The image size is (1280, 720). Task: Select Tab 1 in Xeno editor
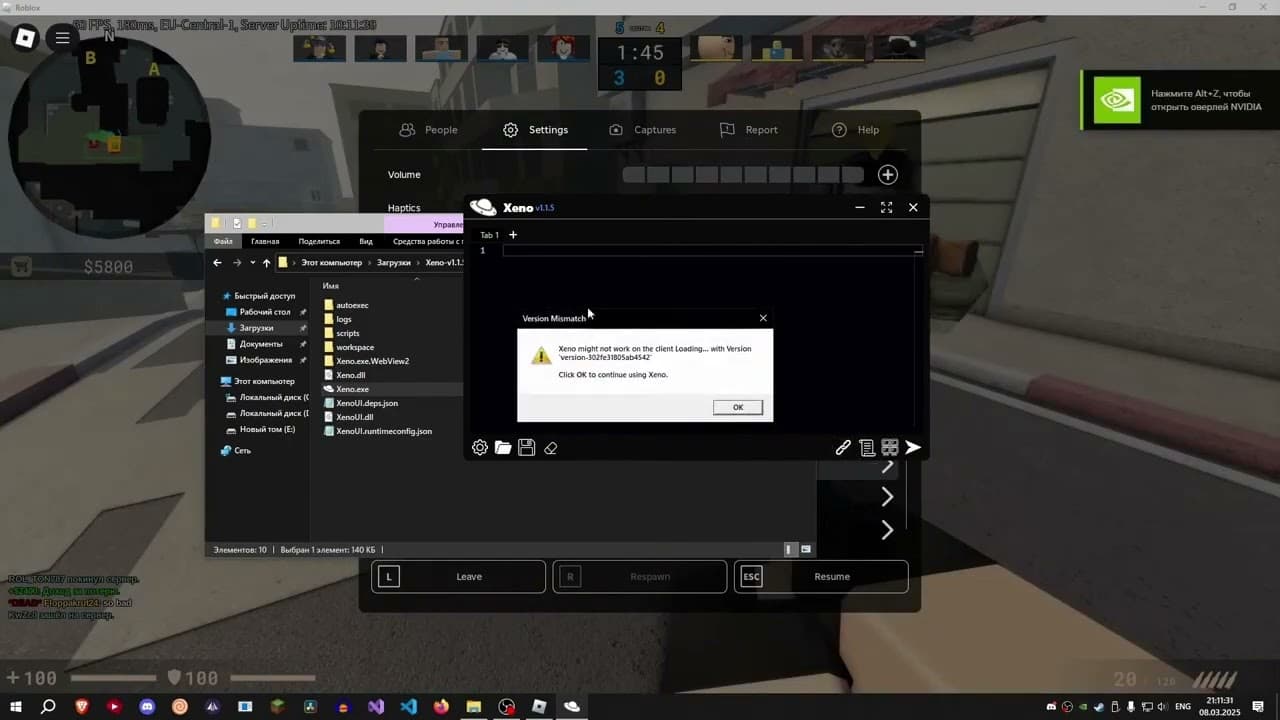(489, 235)
